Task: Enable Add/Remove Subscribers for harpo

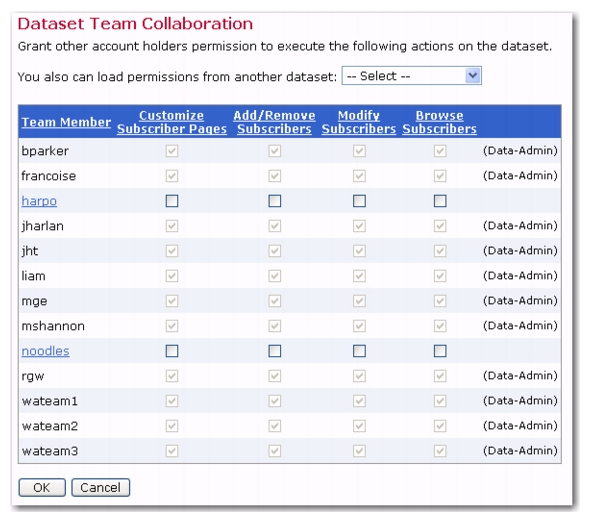Action: click(275, 201)
